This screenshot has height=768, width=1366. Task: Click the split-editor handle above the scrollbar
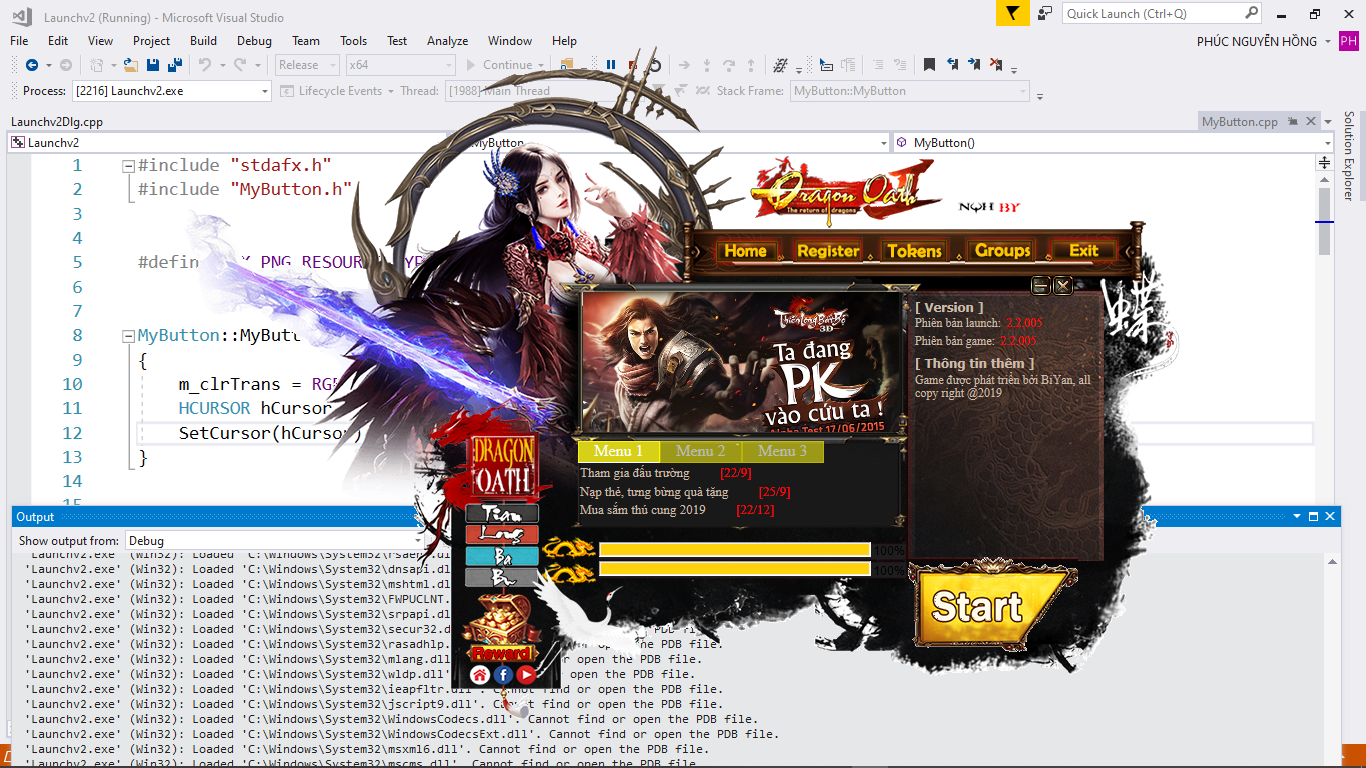[x=1325, y=162]
